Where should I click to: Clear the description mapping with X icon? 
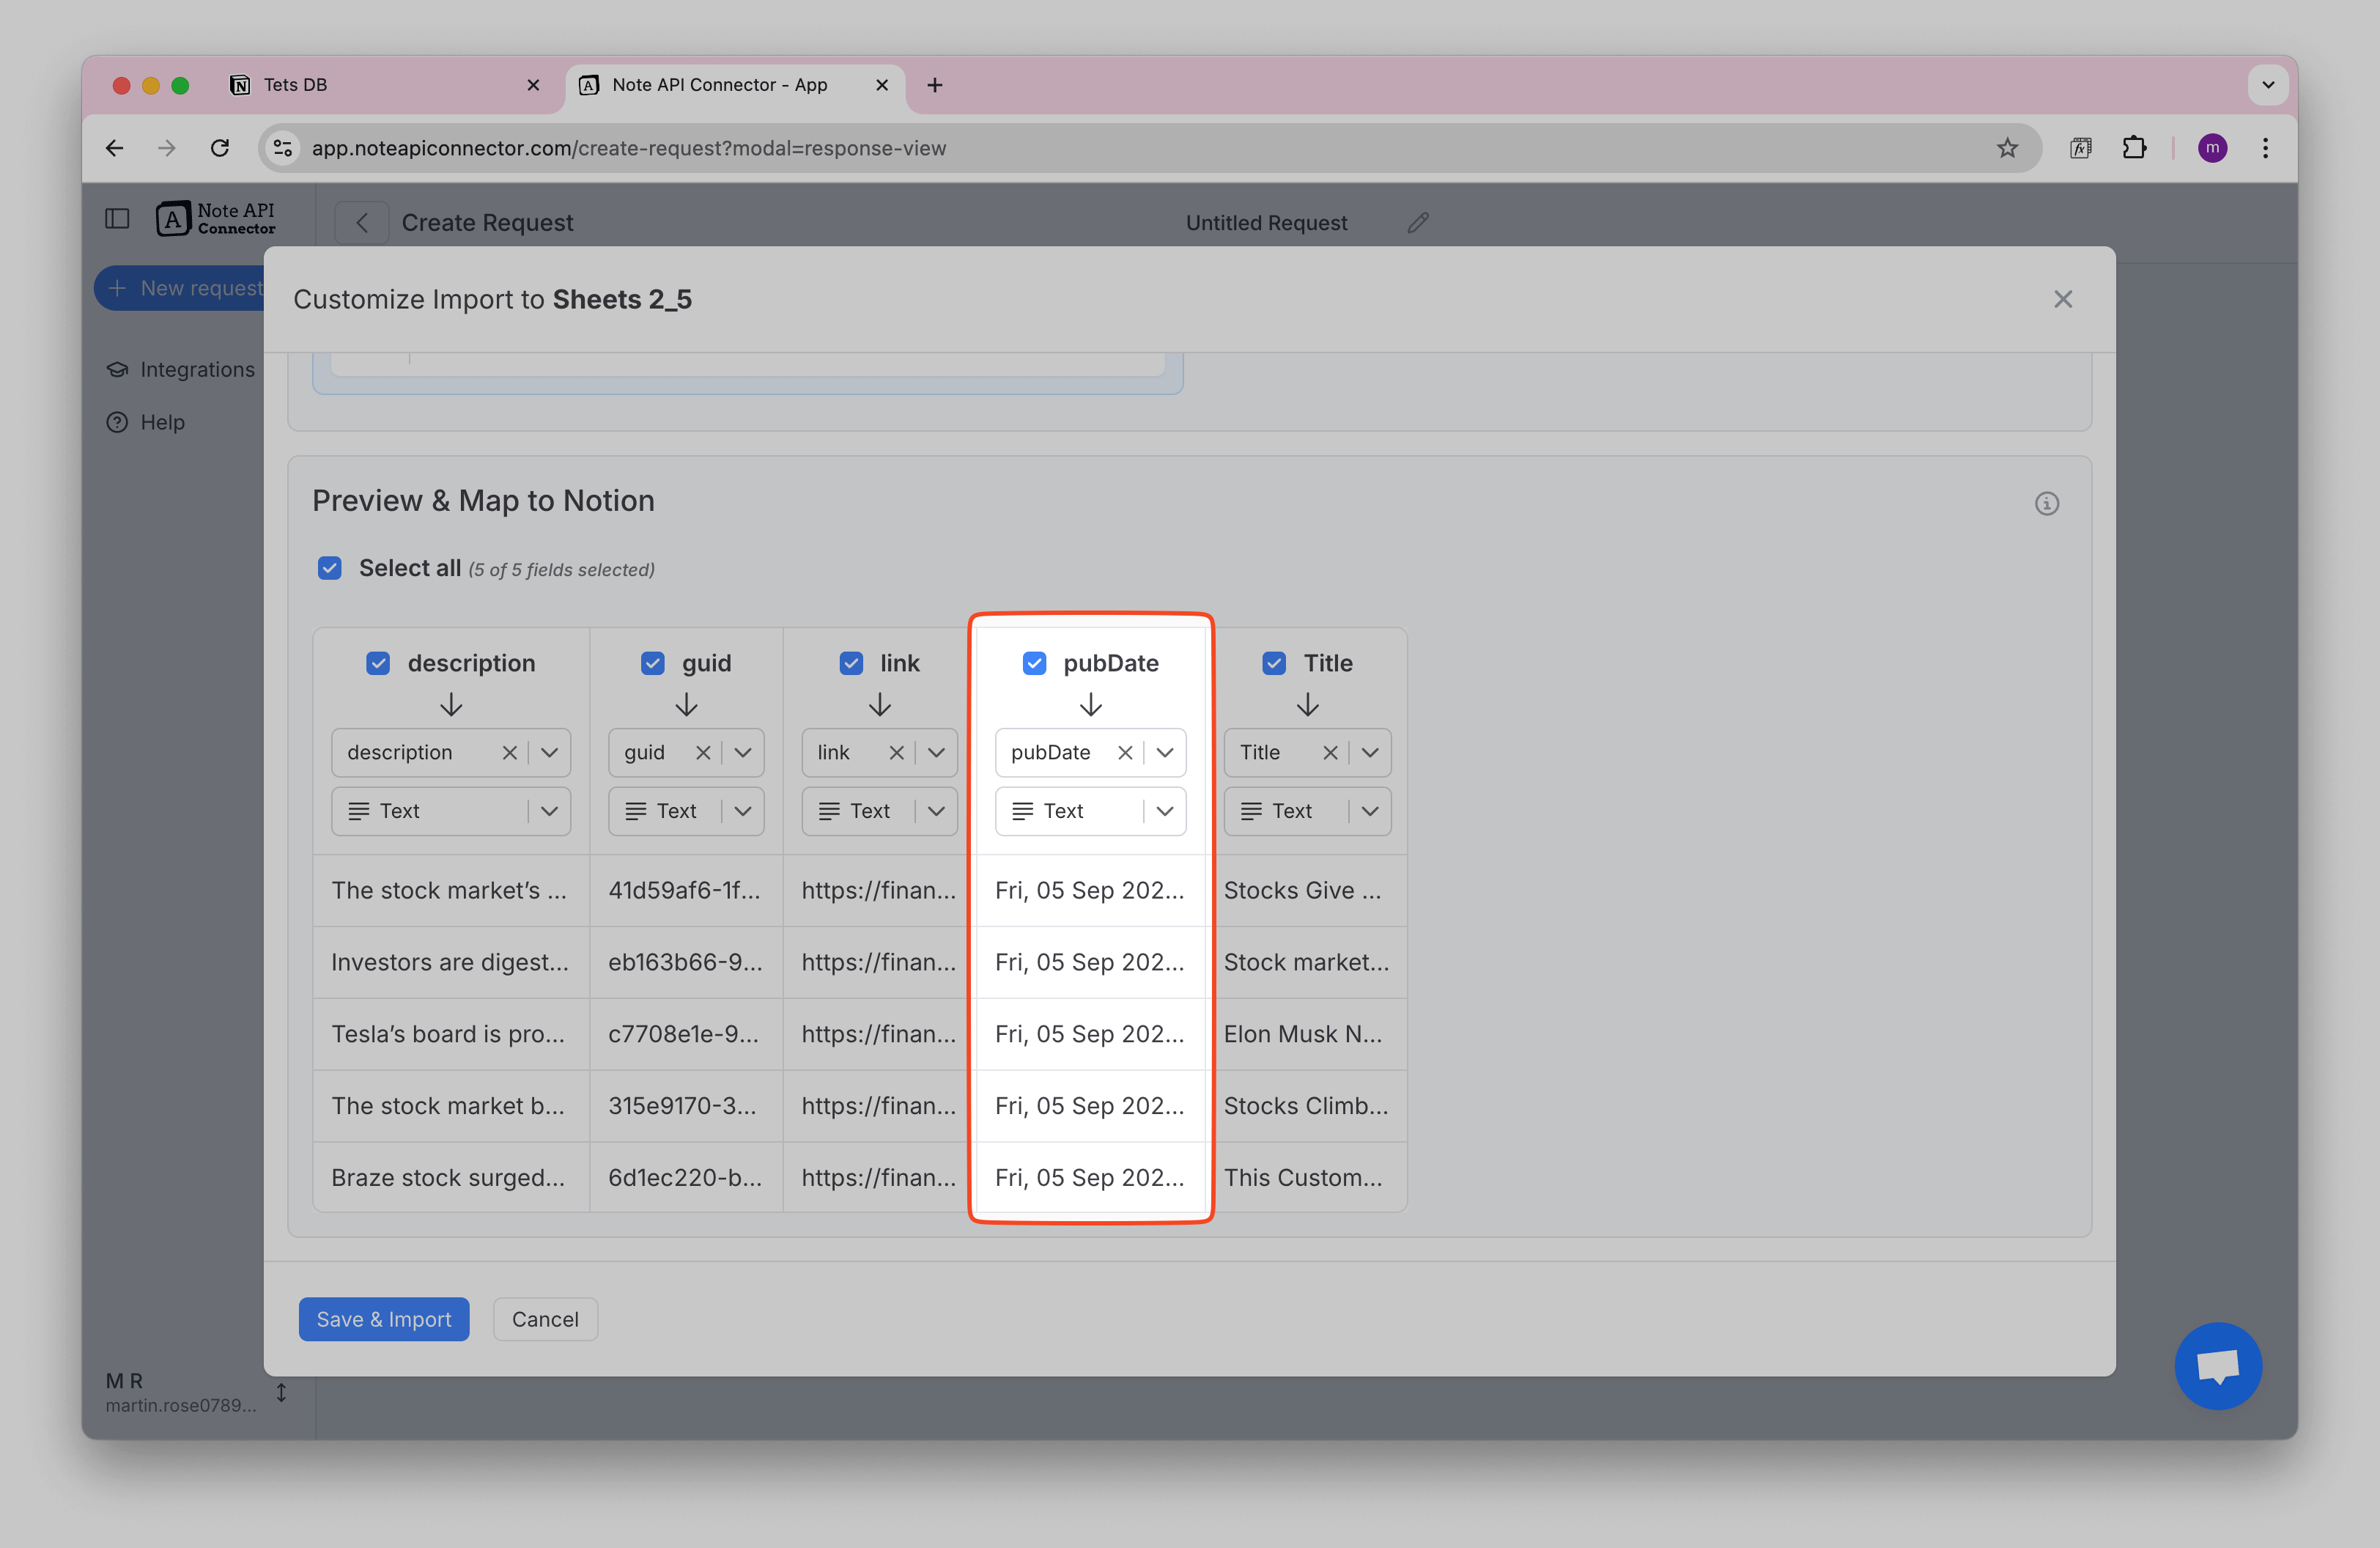tap(509, 752)
